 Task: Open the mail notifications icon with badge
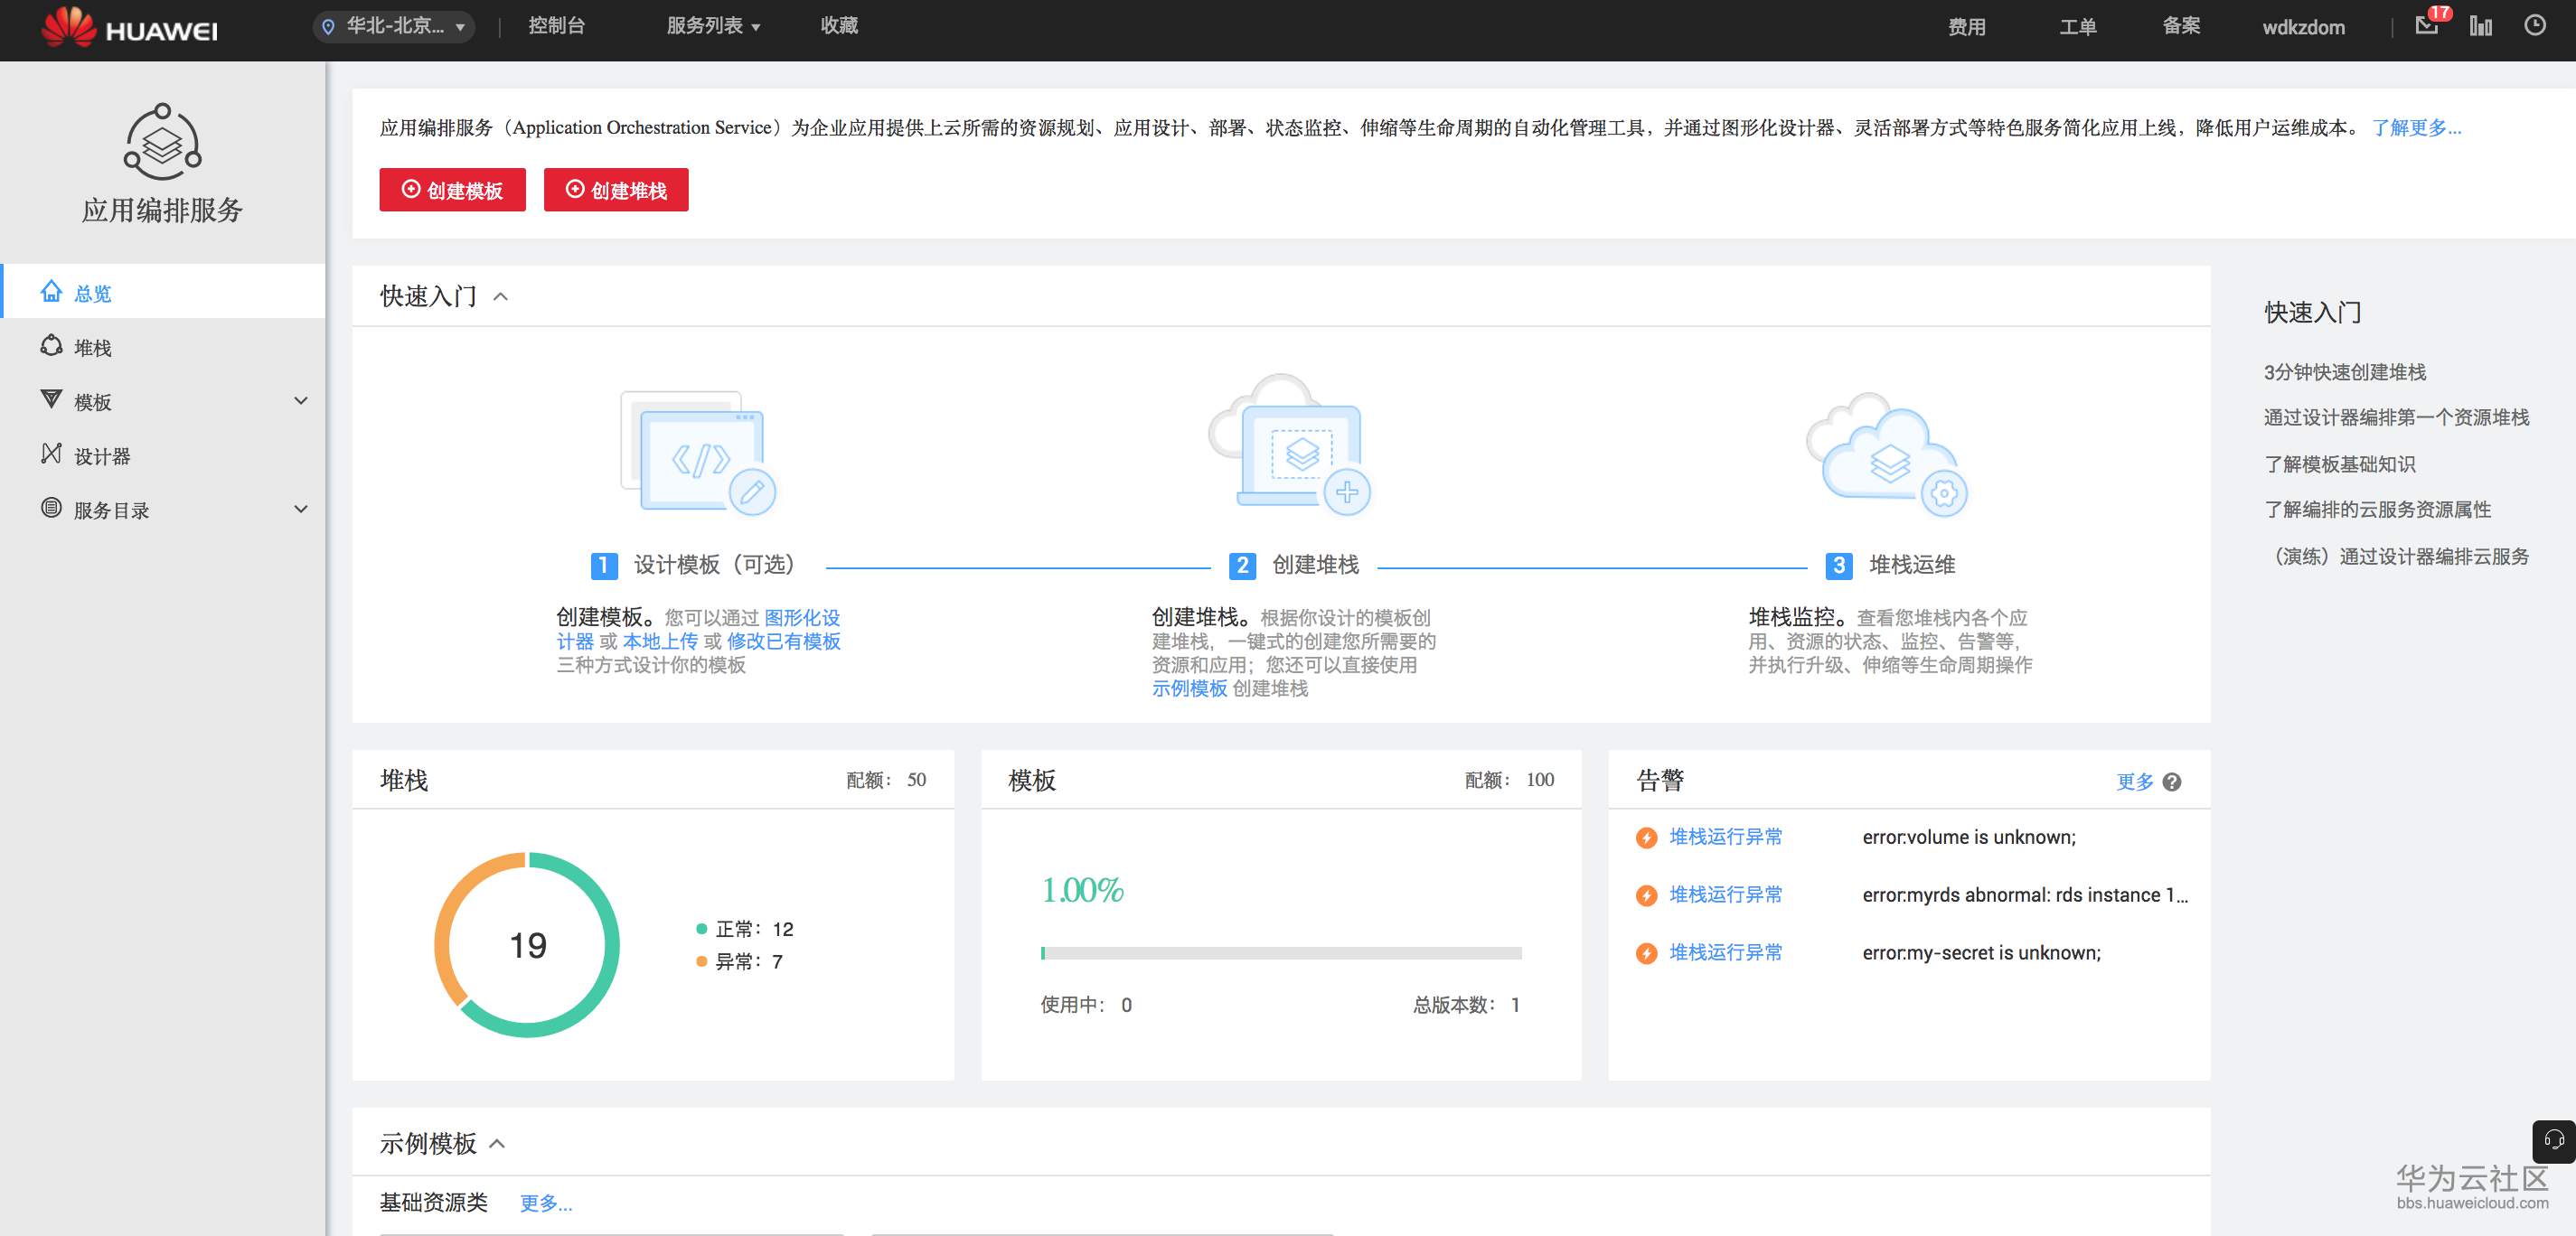[x=2426, y=26]
